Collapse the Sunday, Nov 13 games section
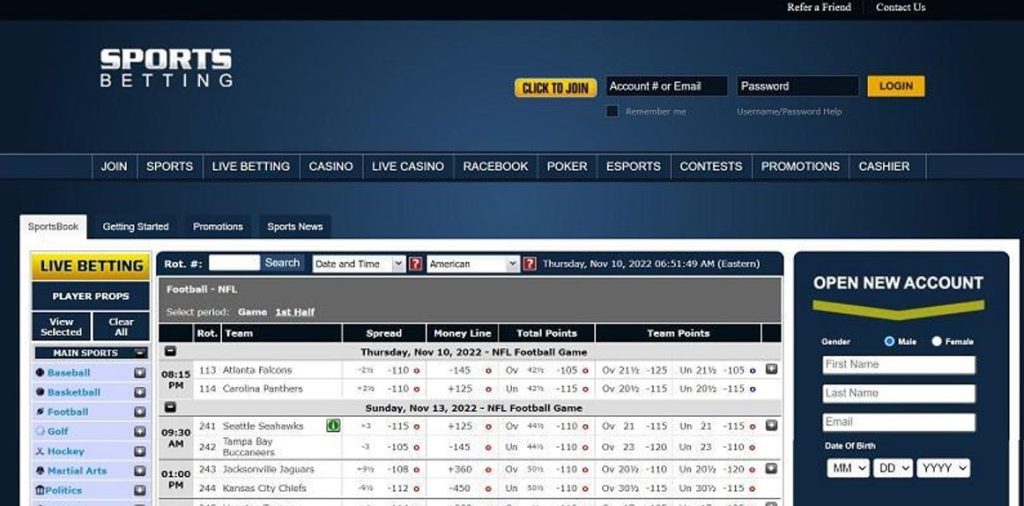This screenshot has height=506, width=1024. [170, 407]
